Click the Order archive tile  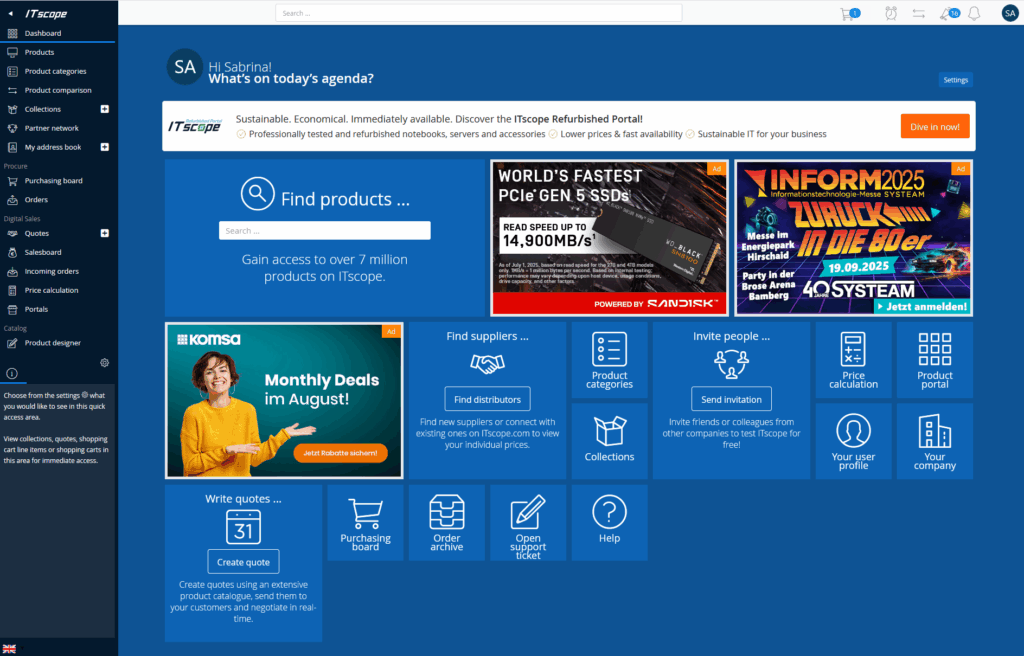tap(446, 522)
